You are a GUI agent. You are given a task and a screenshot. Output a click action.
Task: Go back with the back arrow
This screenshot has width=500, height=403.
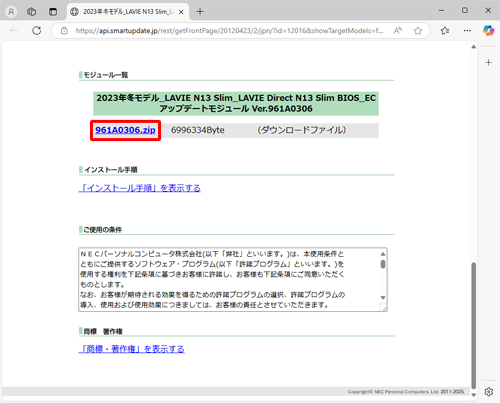click(x=14, y=31)
